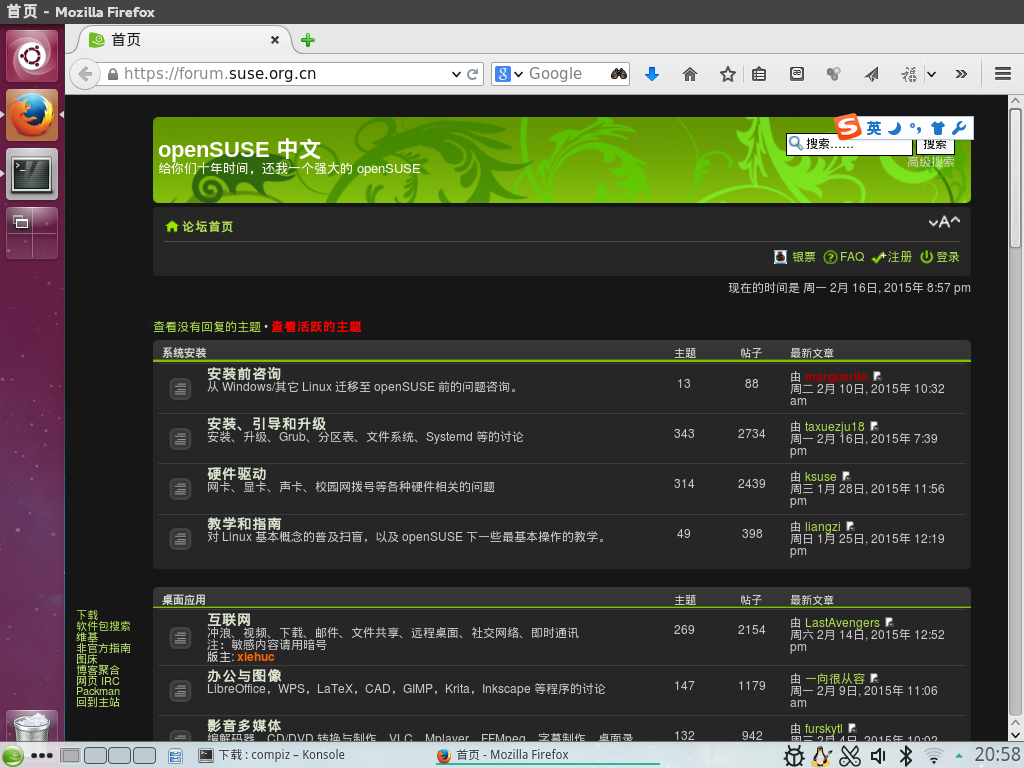View latest post icon next to taxuezju18
Viewport: 1024px width, 768px height.
tap(874, 426)
